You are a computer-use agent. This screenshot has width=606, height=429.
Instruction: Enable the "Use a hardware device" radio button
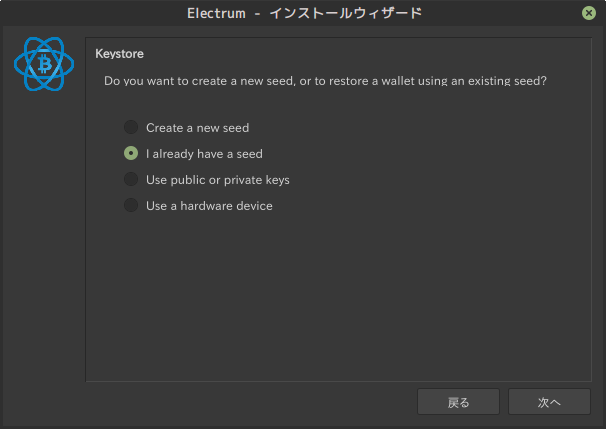[131, 206]
